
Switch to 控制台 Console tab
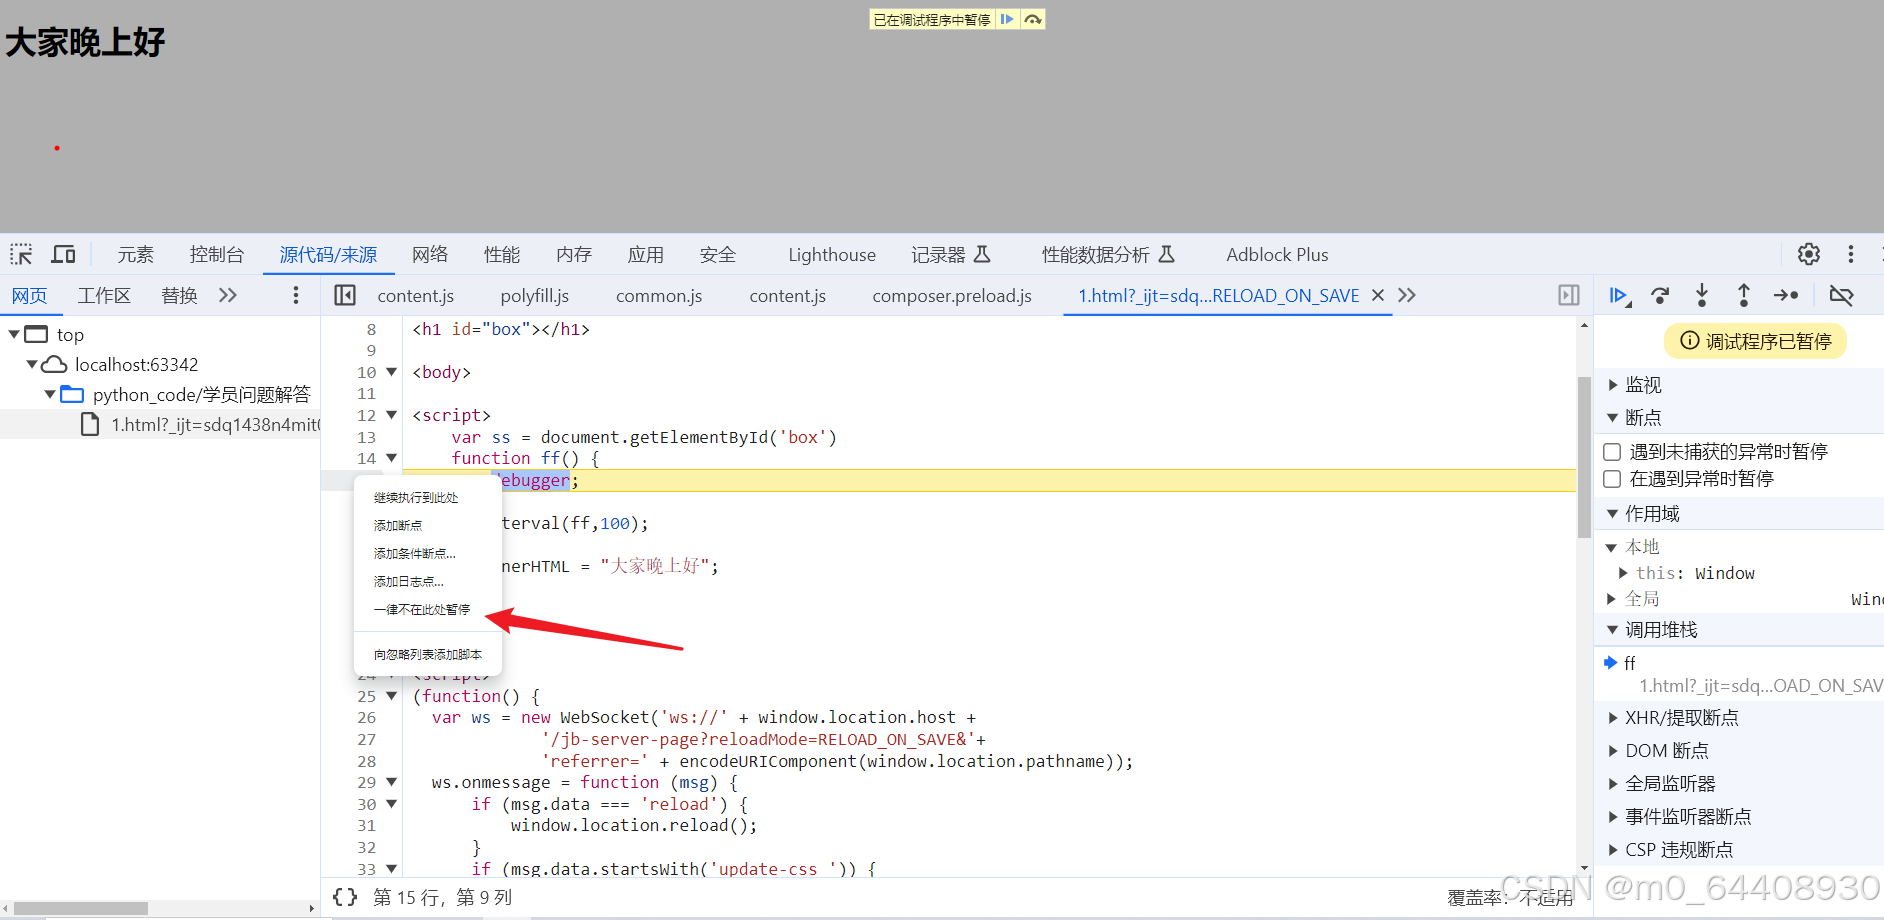[x=217, y=255]
